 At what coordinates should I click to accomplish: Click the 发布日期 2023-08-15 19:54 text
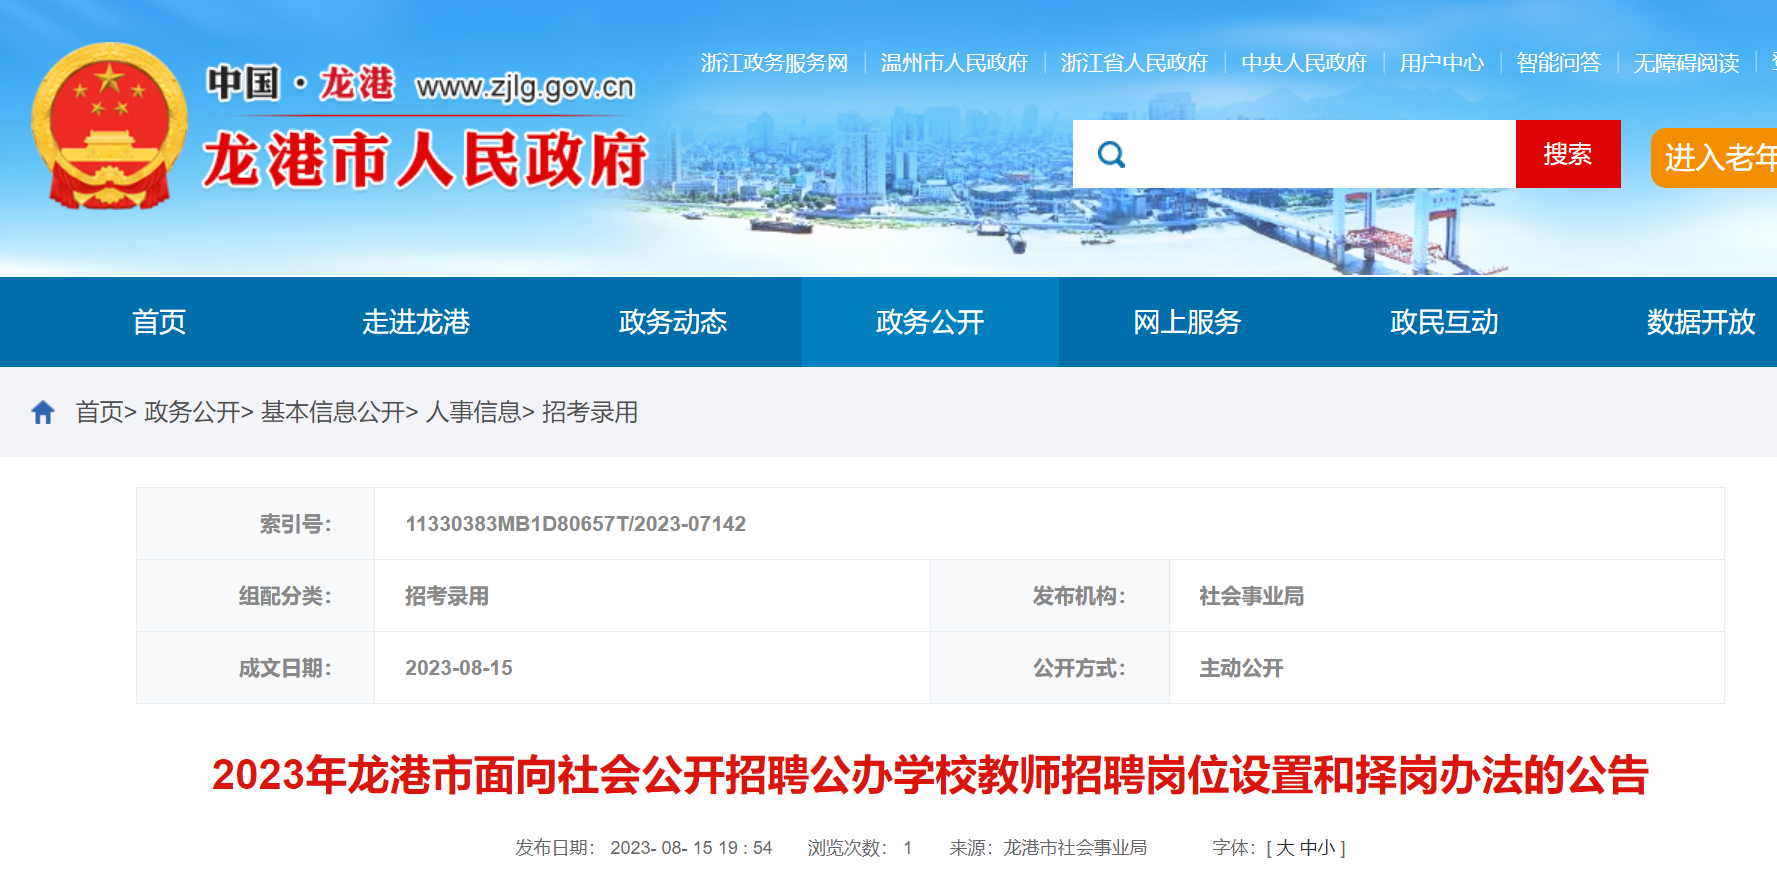[x=644, y=848]
